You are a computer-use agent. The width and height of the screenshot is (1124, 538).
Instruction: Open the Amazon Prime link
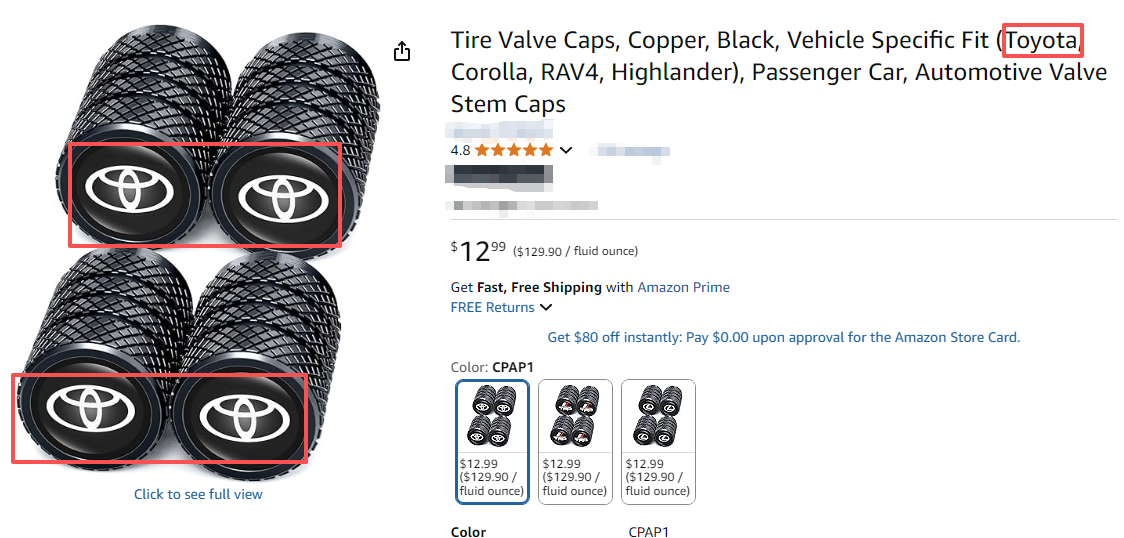(x=683, y=287)
